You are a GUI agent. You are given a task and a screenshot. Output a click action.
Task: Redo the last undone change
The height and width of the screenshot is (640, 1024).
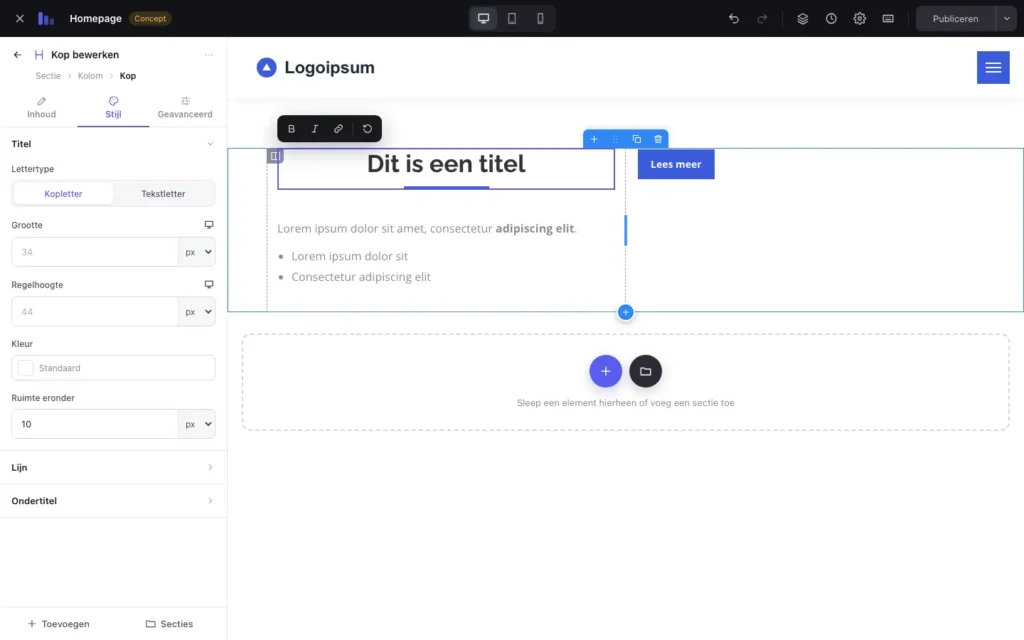tap(762, 18)
